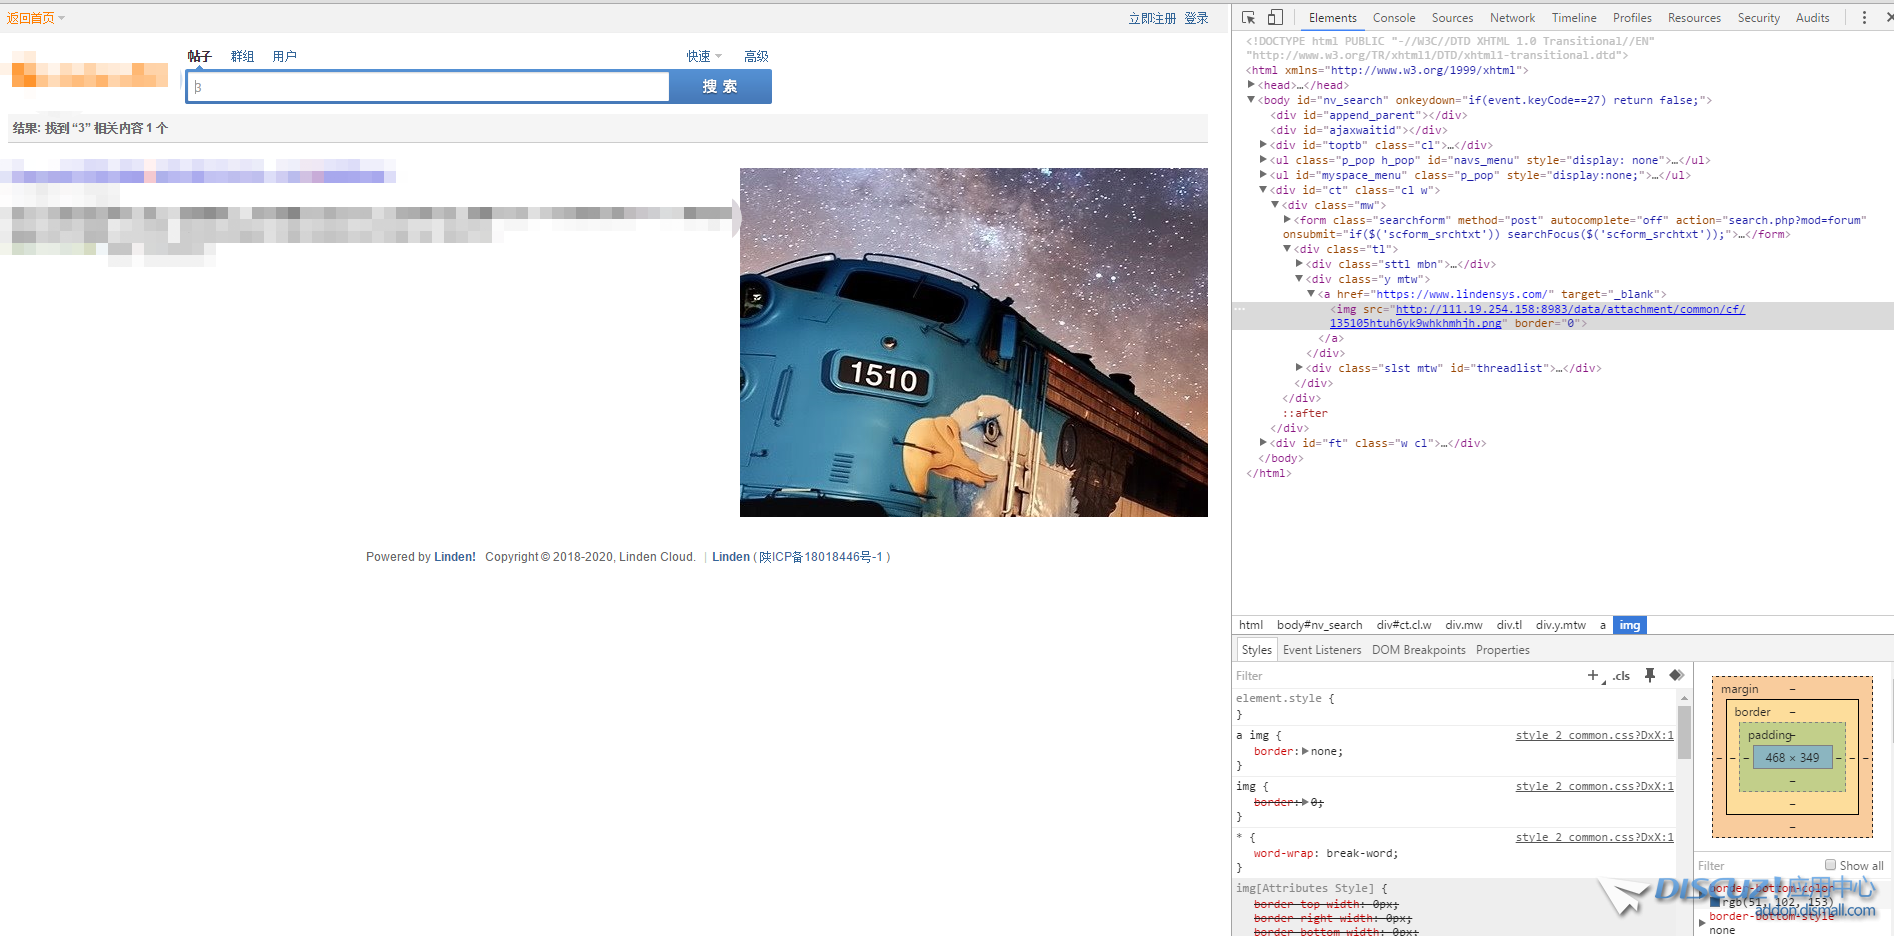
Task: Switch to the Console tab
Action: (x=1394, y=18)
